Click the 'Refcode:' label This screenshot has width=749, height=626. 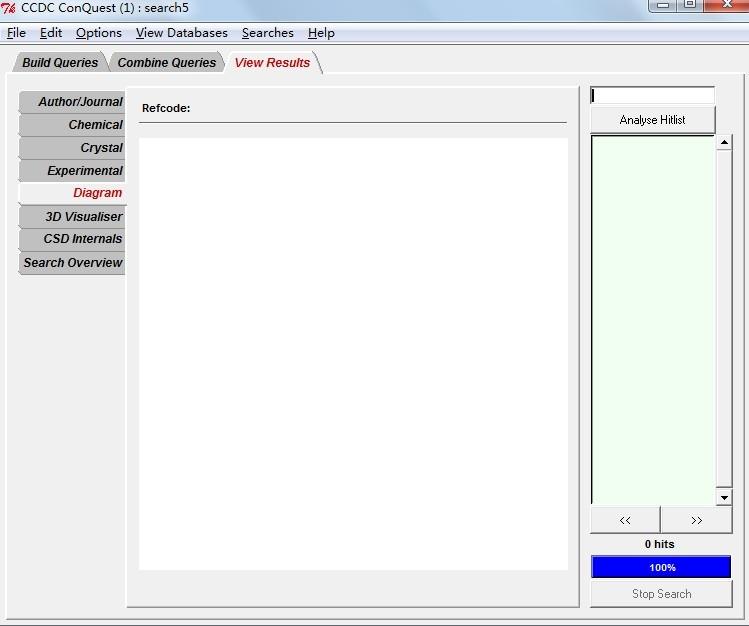point(166,108)
